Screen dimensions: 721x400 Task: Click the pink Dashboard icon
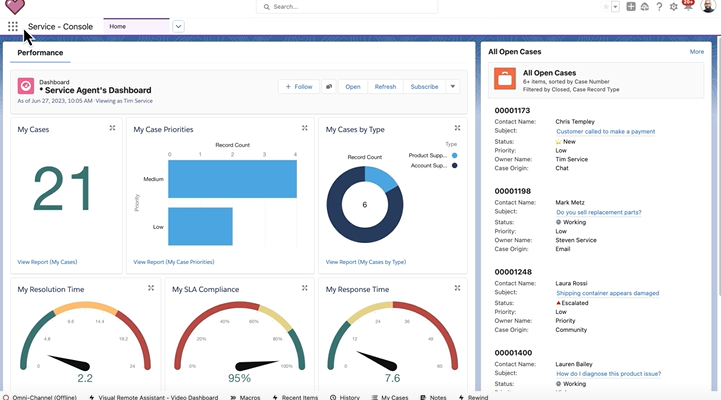tap(26, 86)
